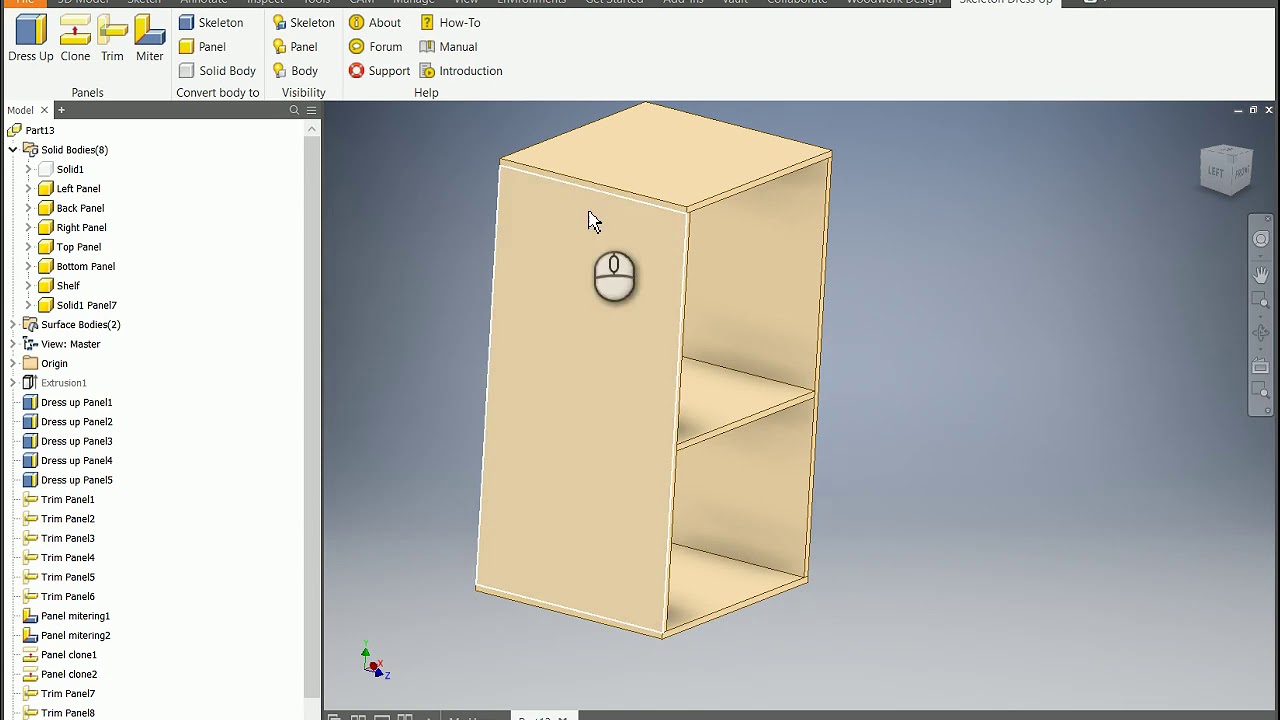Convert body to Panel
The width and height of the screenshot is (1280, 720).
202,46
